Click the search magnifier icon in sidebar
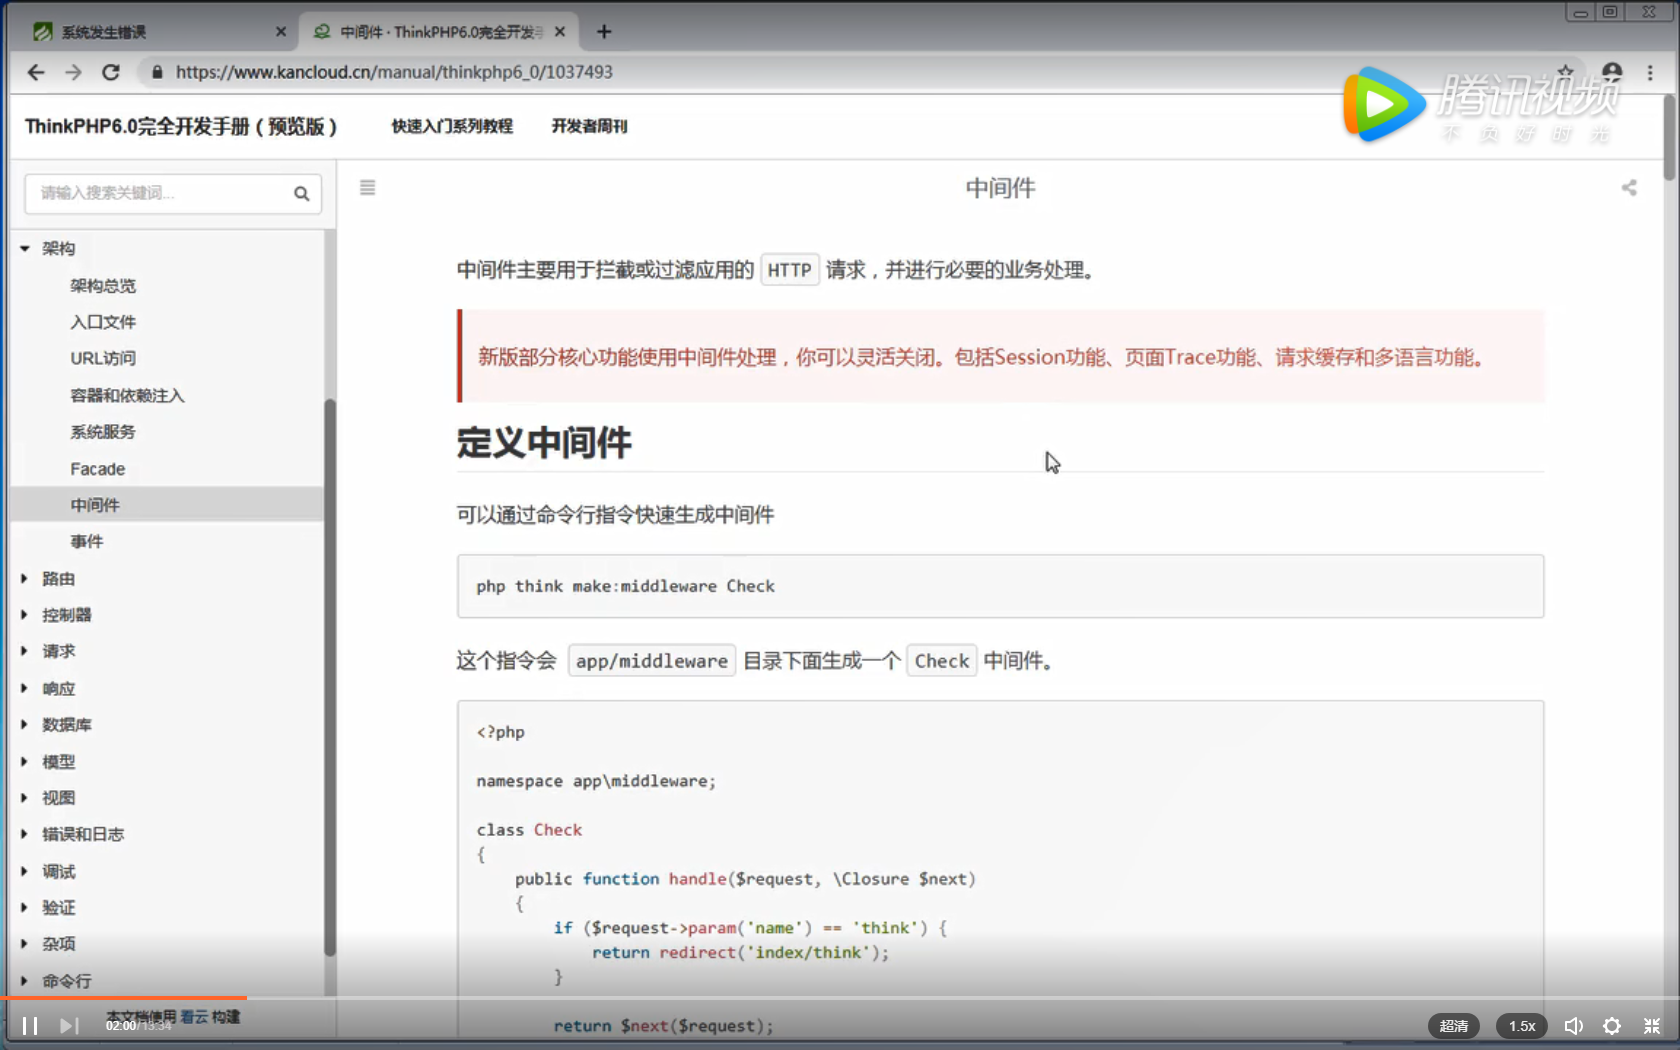This screenshot has height=1050, width=1680. coord(301,194)
